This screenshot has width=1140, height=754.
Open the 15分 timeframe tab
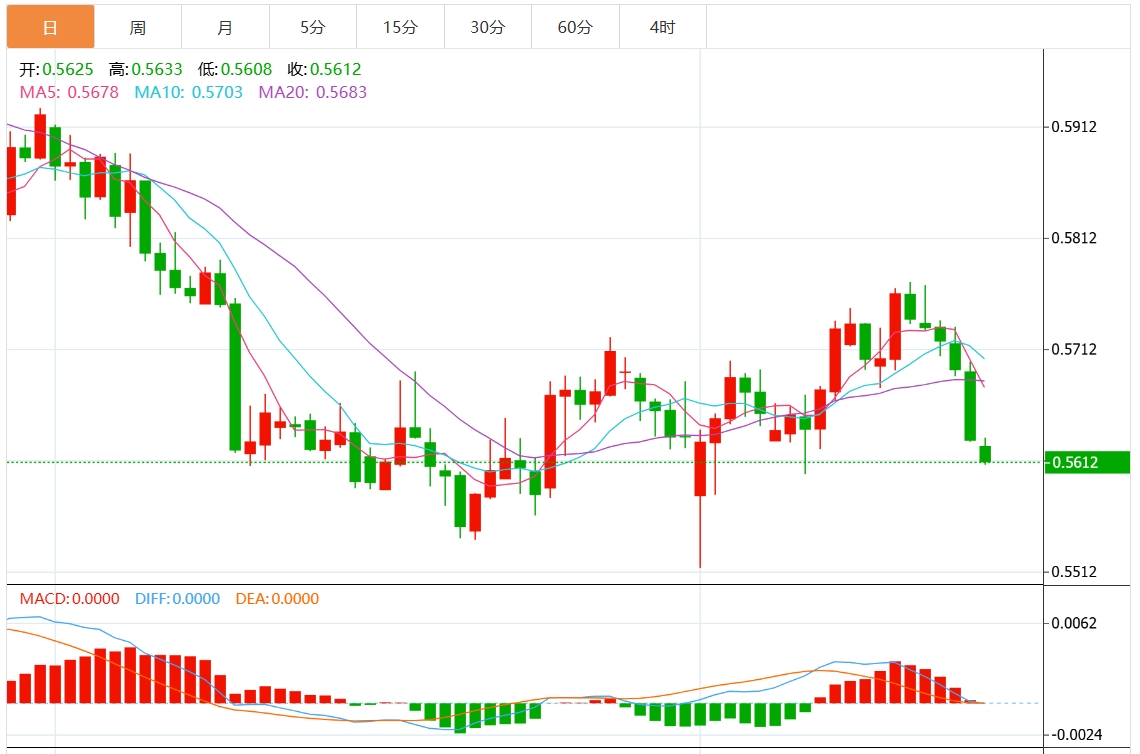click(401, 27)
